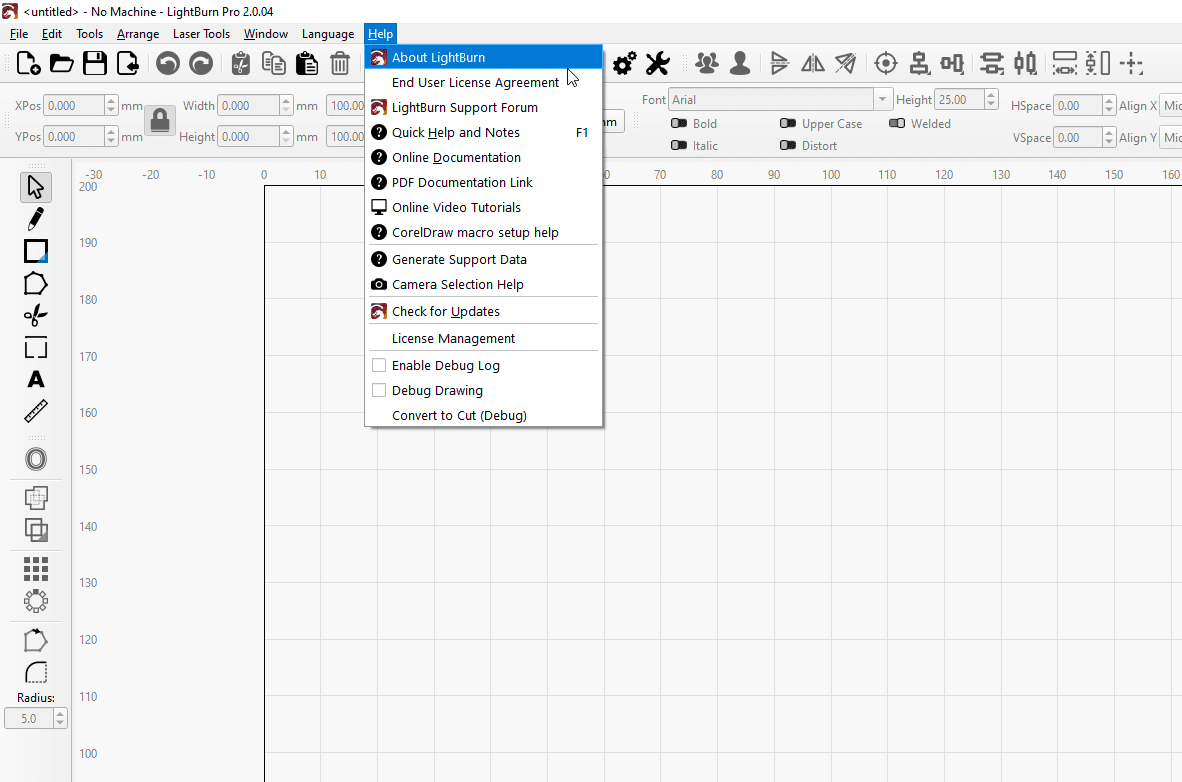Select the Measure ruler tool

[x=35, y=412]
